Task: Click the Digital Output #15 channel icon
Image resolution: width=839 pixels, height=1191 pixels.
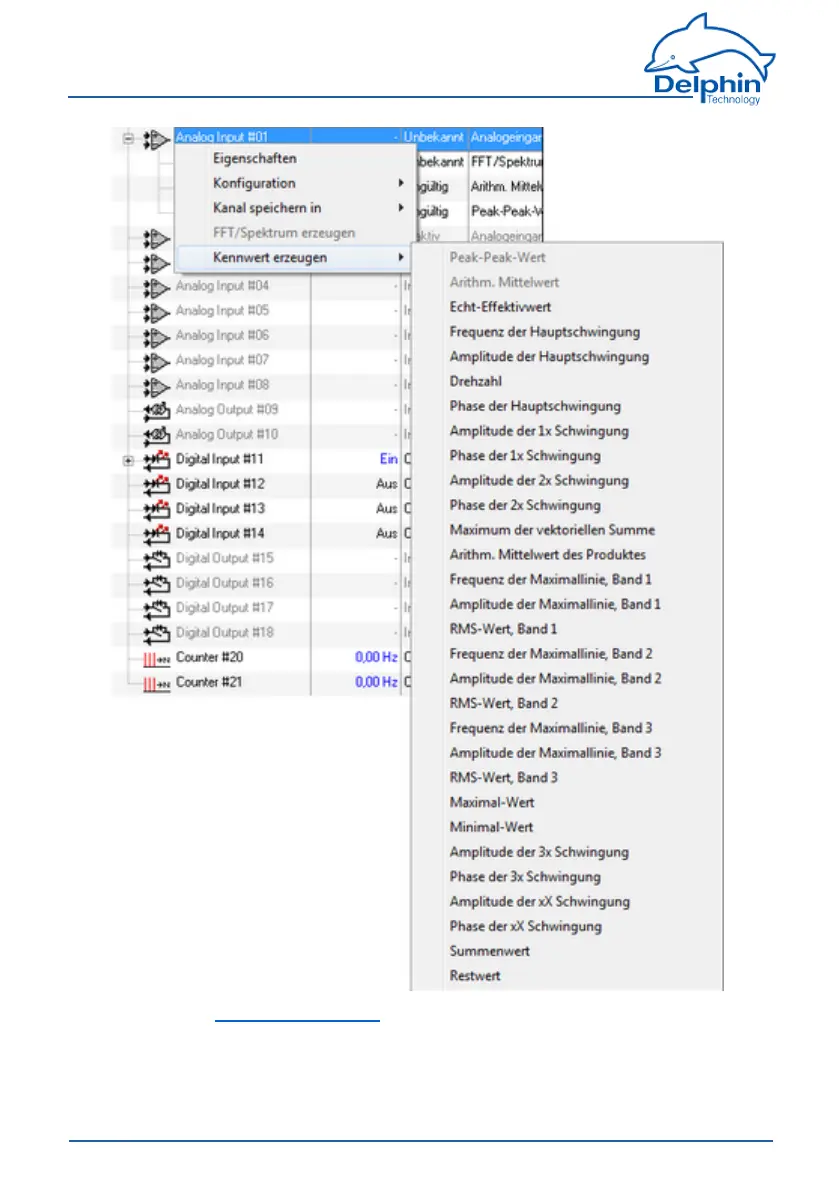Action: [x=156, y=560]
